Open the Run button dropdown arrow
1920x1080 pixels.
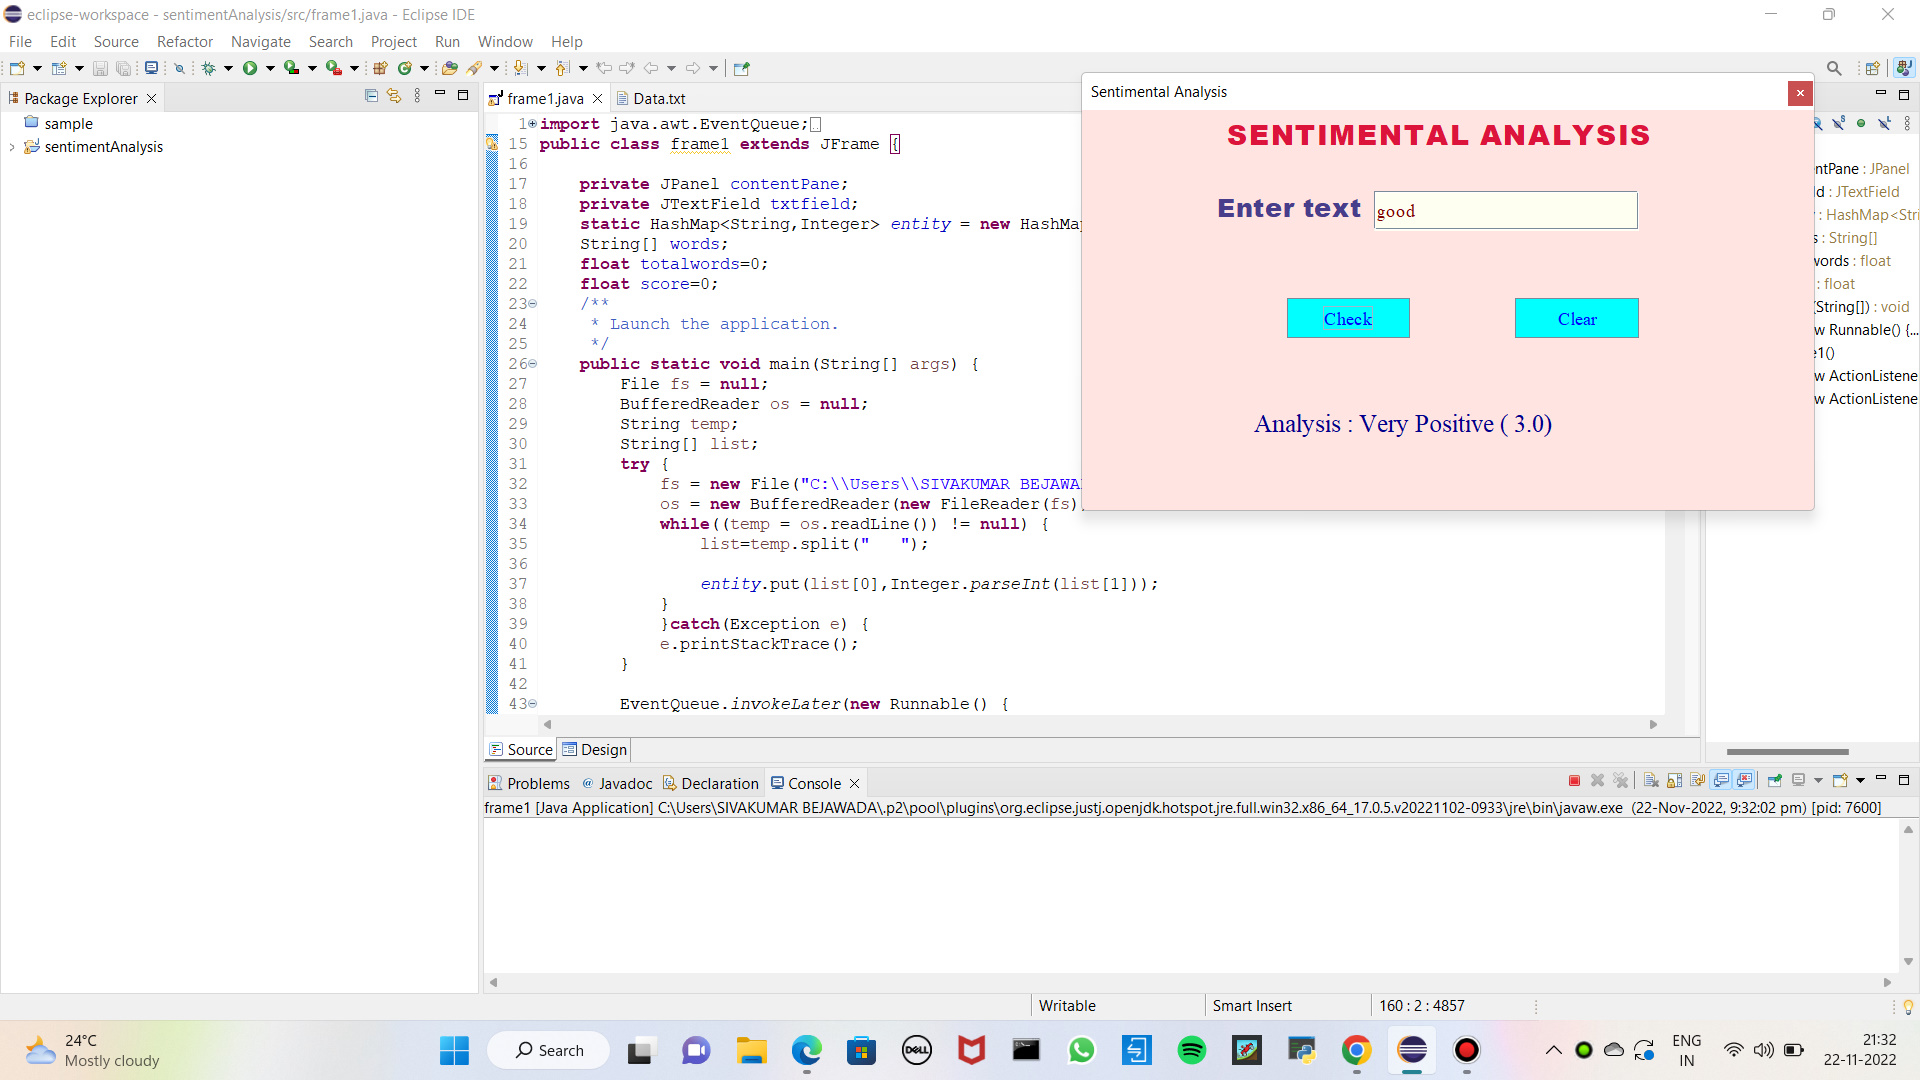pos(270,68)
